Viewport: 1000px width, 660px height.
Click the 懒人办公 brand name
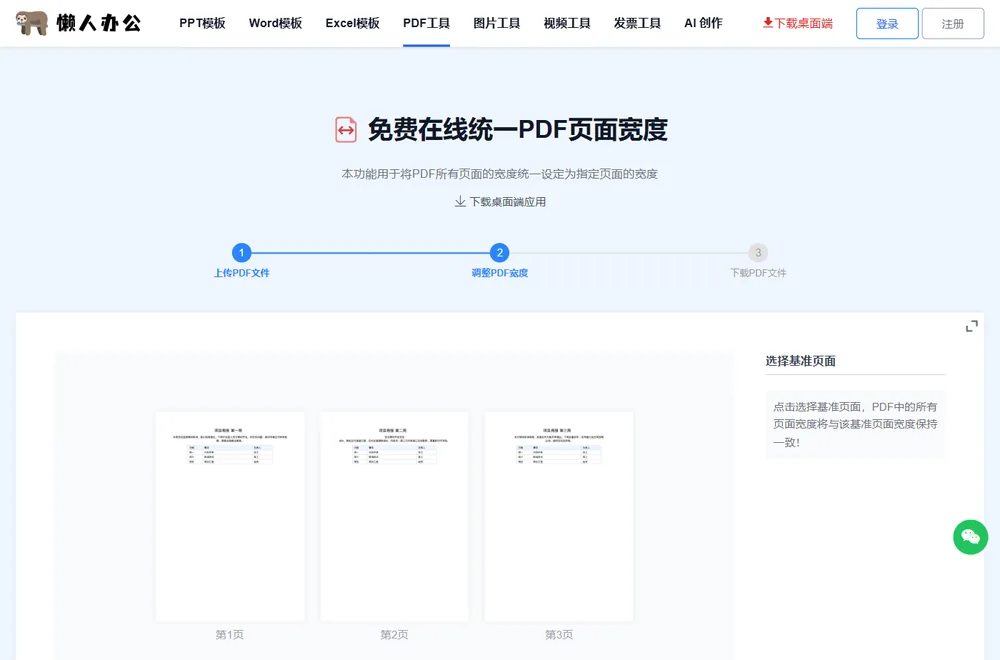coord(98,24)
